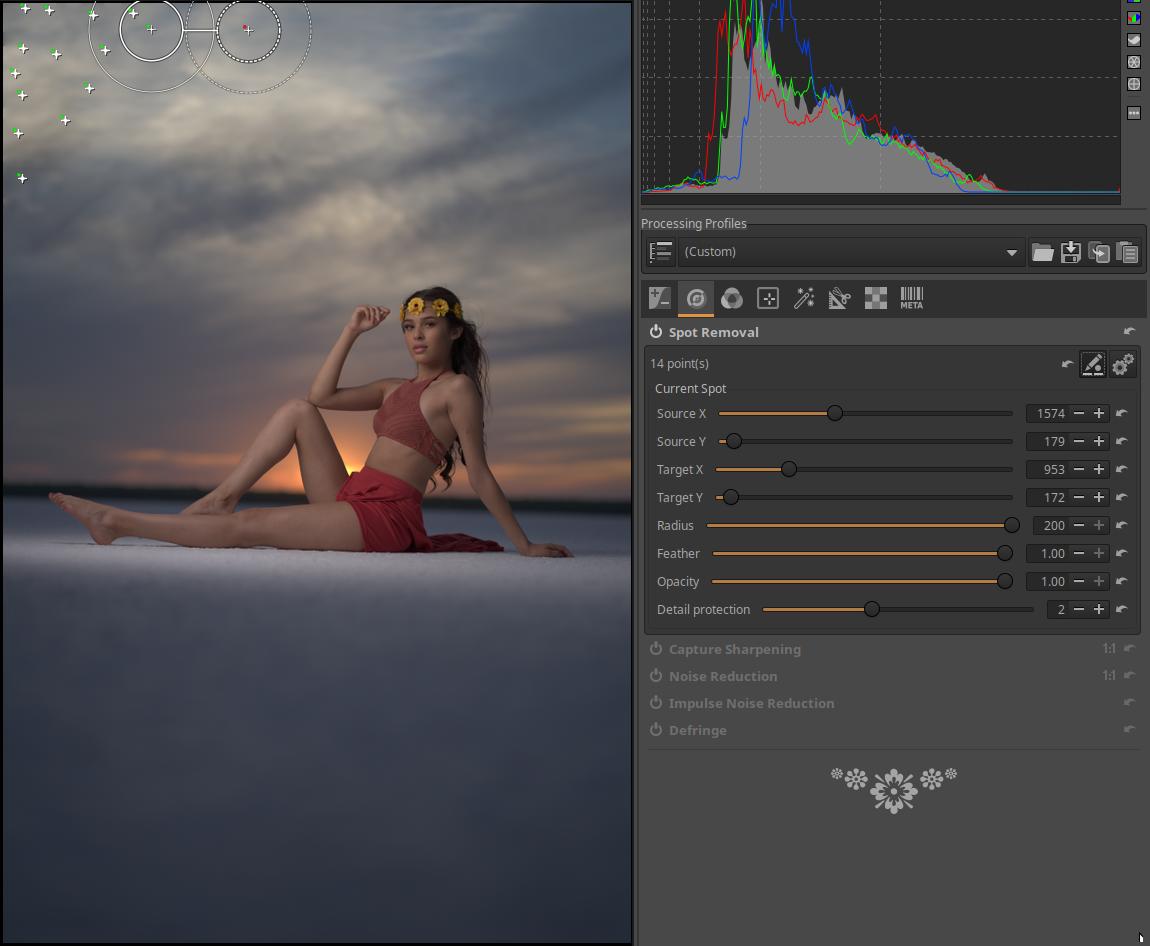The image size is (1150, 946).
Task: Enable the Defringe tool
Action: [x=656, y=730]
